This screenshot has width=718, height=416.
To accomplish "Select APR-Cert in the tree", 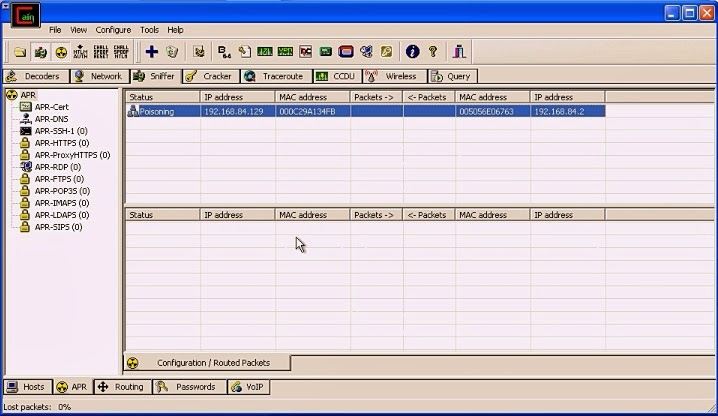I will pos(51,107).
